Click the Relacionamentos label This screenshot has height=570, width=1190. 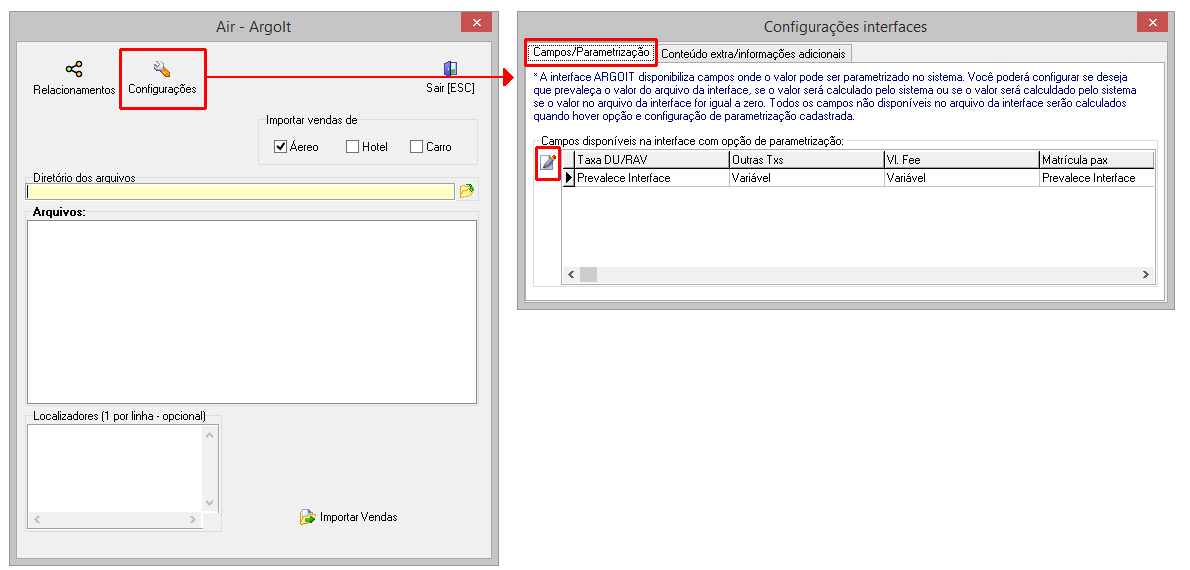click(x=74, y=90)
